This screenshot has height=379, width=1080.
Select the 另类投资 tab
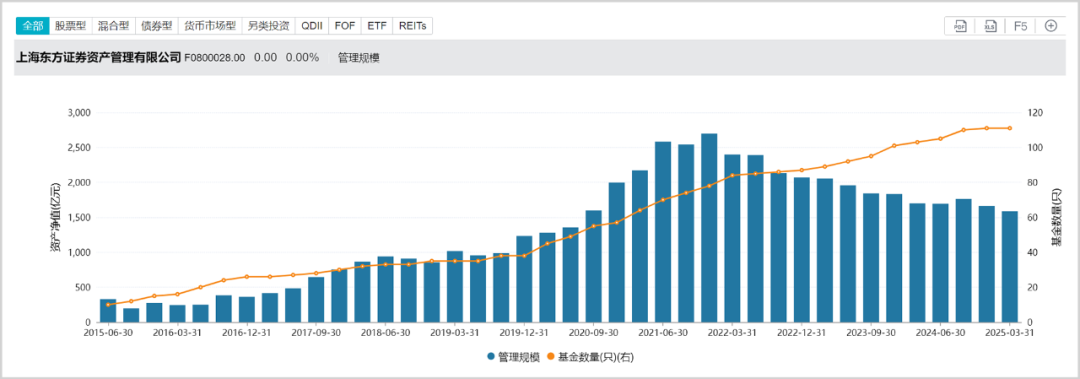[x=269, y=26]
